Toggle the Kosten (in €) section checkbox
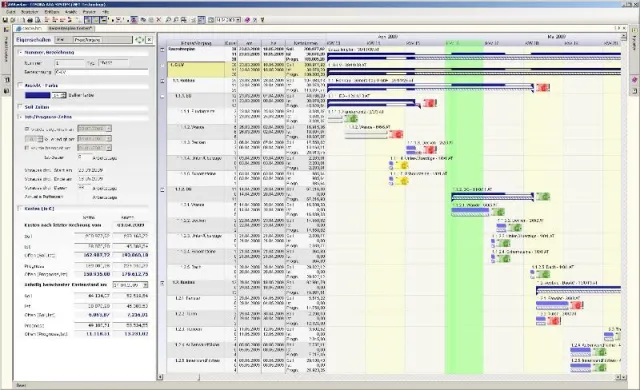The height and width of the screenshot is (390, 640). click(x=20, y=208)
